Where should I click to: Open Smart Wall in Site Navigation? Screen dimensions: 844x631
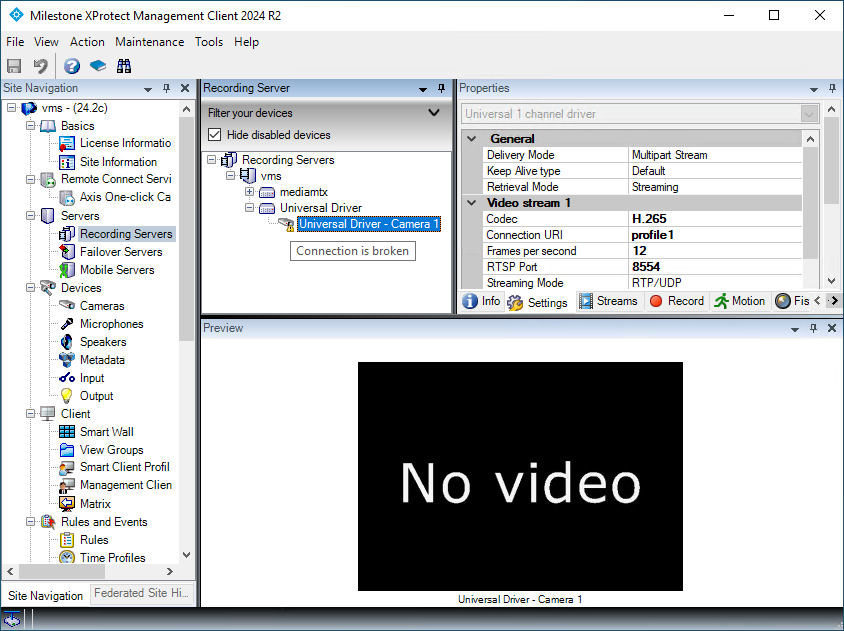tap(107, 432)
